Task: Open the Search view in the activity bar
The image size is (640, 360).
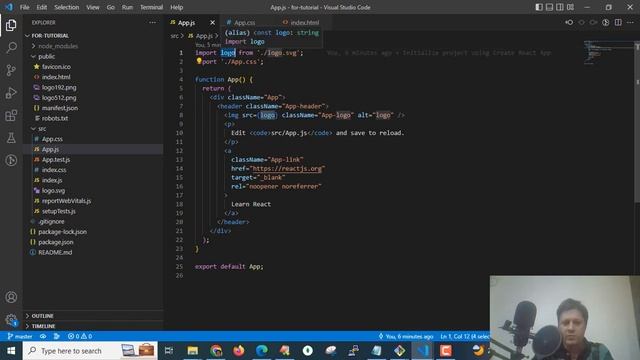Action: pos(11,48)
